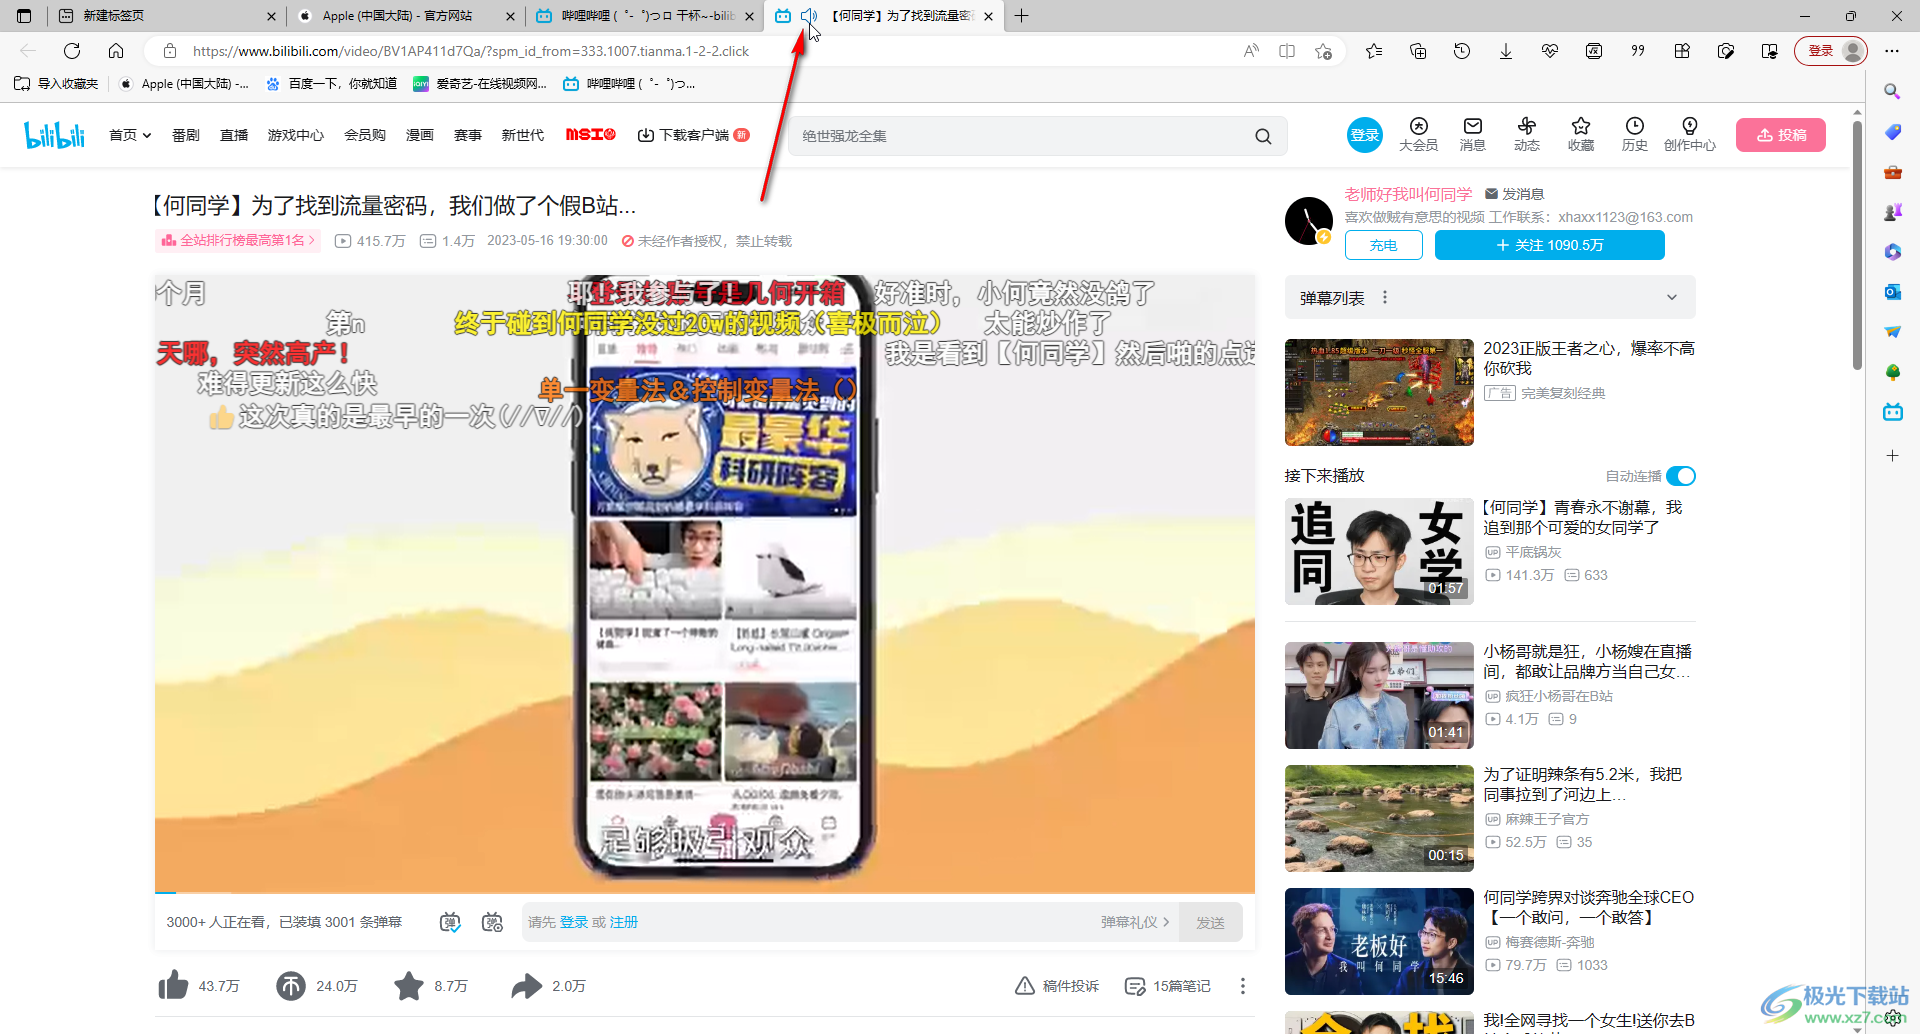Screen dimensions: 1920x1034
Task: Open uploader 老师好我叫何同学 profile
Action: tap(1408, 194)
